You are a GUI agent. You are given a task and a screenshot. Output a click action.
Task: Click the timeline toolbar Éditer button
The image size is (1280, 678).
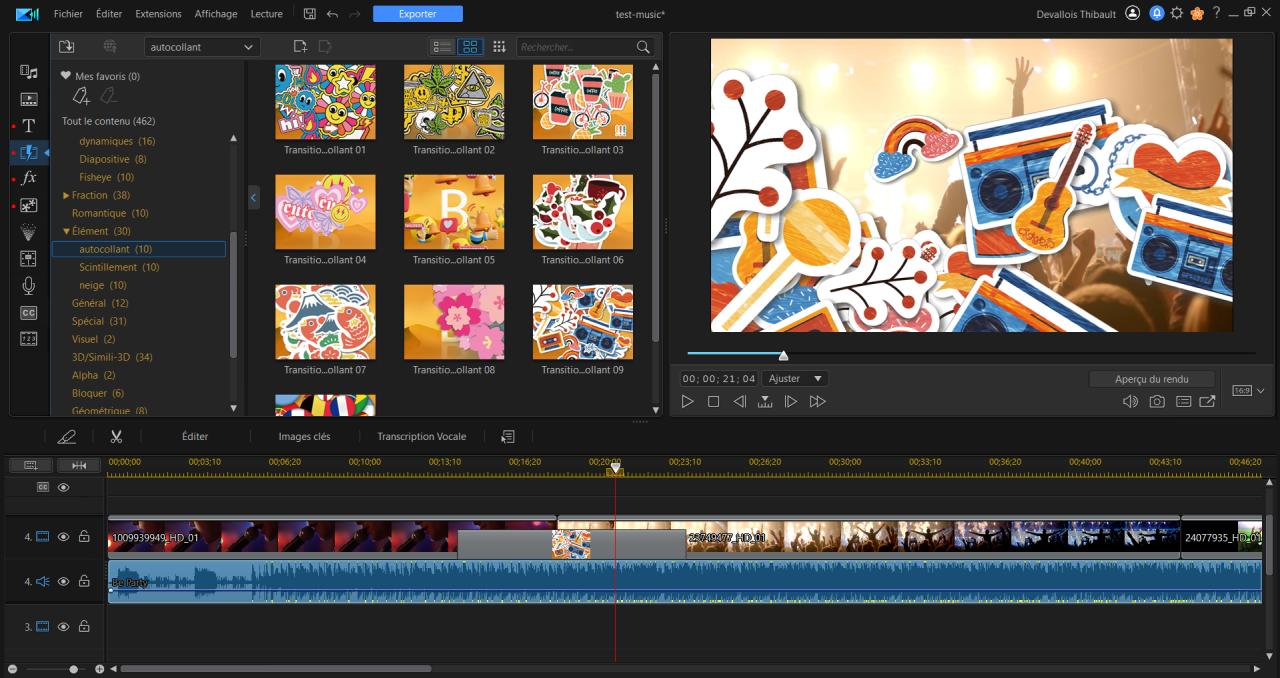(x=195, y=436)
